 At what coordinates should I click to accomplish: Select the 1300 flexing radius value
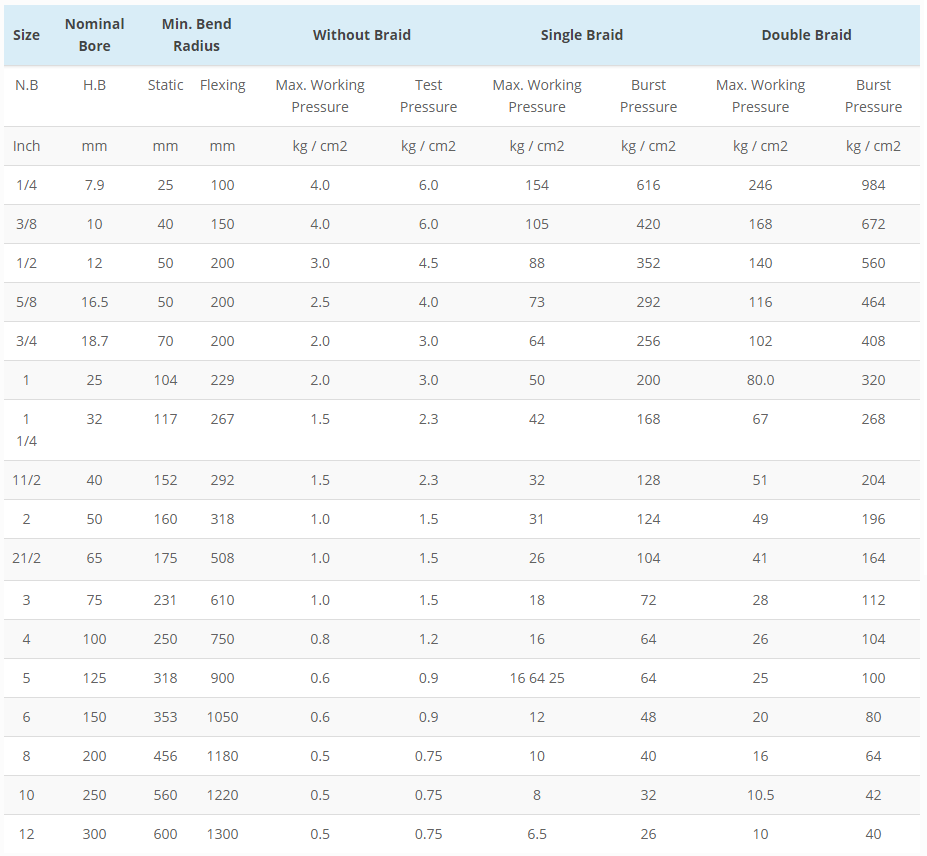[222, 834]
